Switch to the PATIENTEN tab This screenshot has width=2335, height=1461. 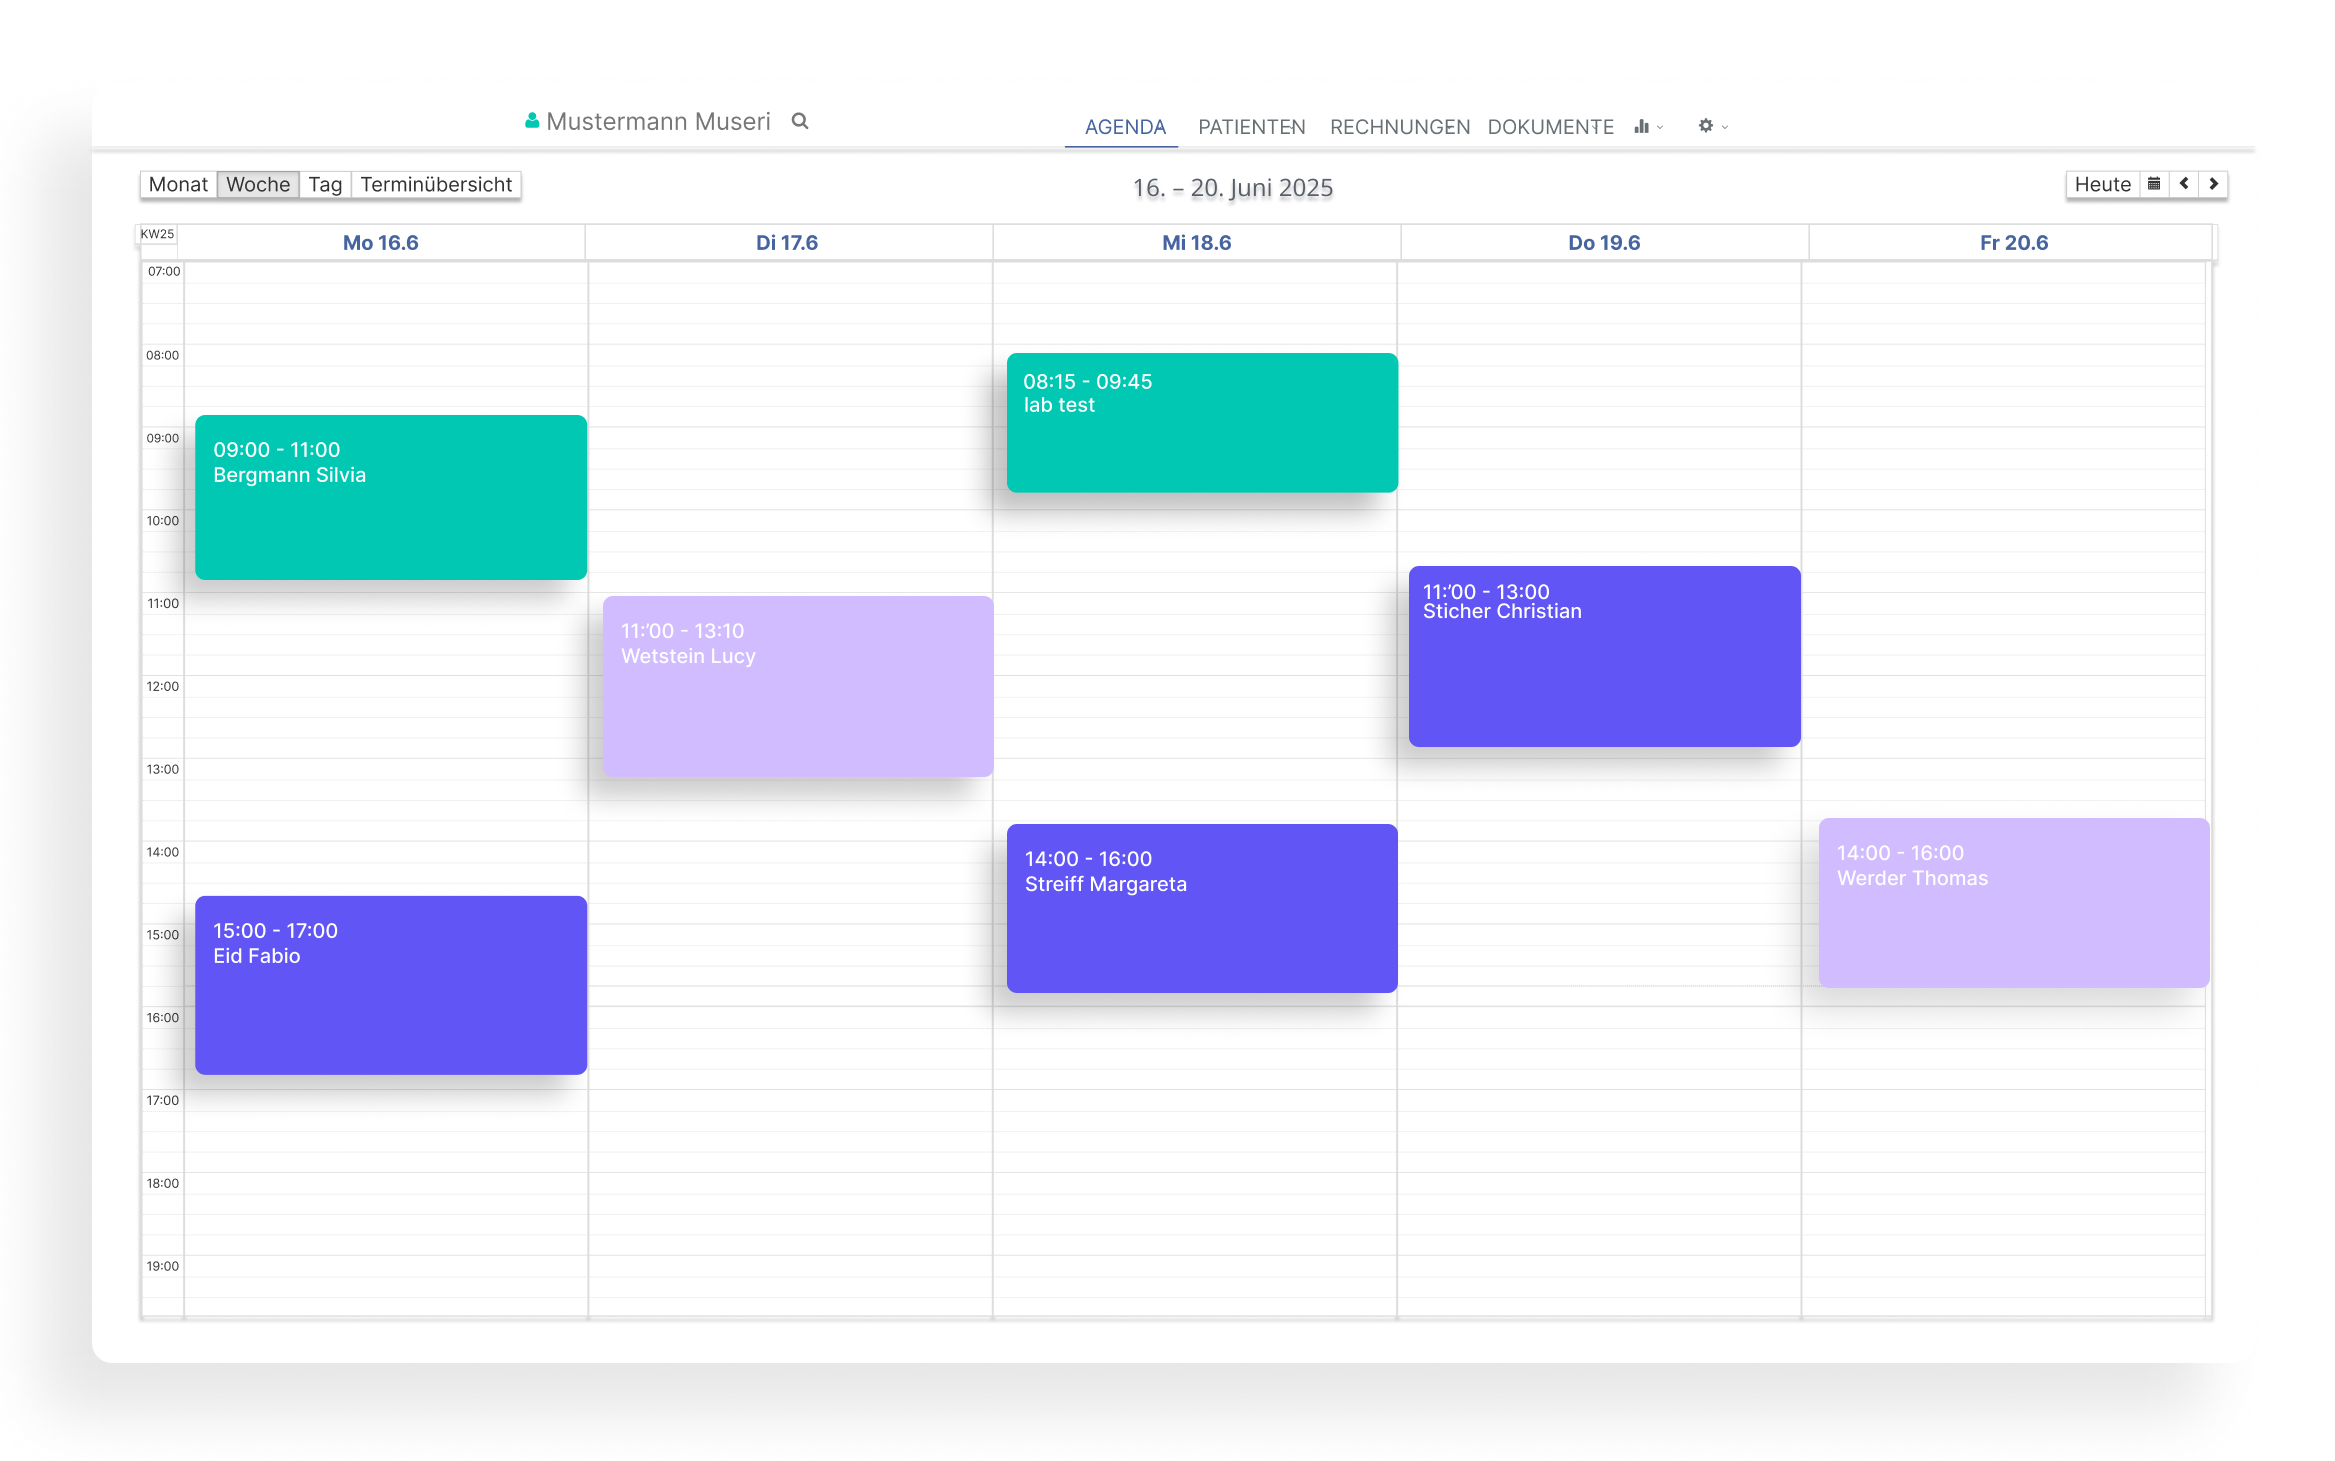tap(1251, 127)
